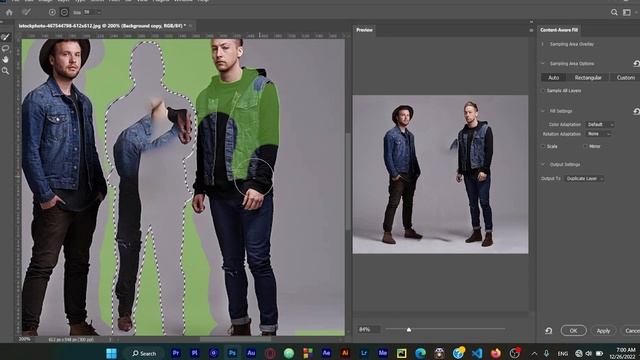Image resolution: width=640 pixels, height=360 pixels.
Task: Open Microsoft Edge from the taskbar
Action: coord(420,353)
